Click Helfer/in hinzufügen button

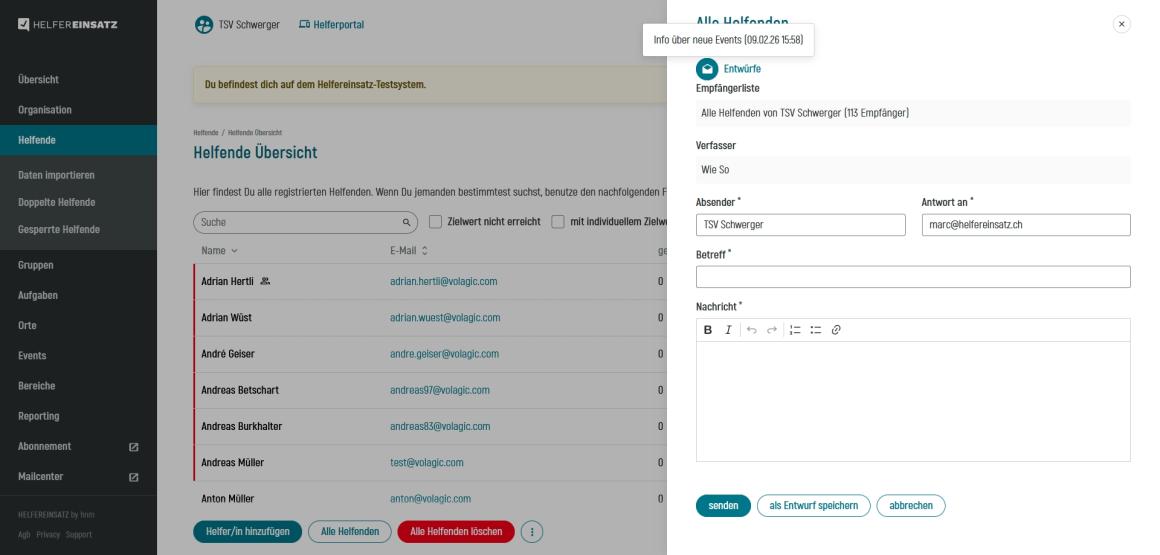click(248, 531)
